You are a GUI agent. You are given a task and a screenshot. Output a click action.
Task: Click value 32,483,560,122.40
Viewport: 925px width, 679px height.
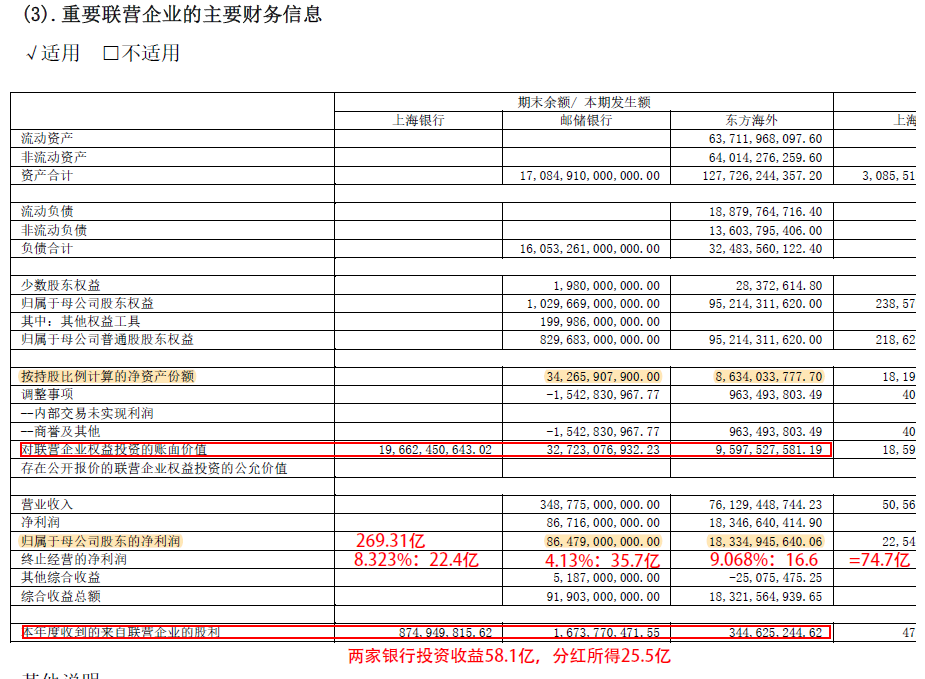pyautogui.click(x=765, y=249)
